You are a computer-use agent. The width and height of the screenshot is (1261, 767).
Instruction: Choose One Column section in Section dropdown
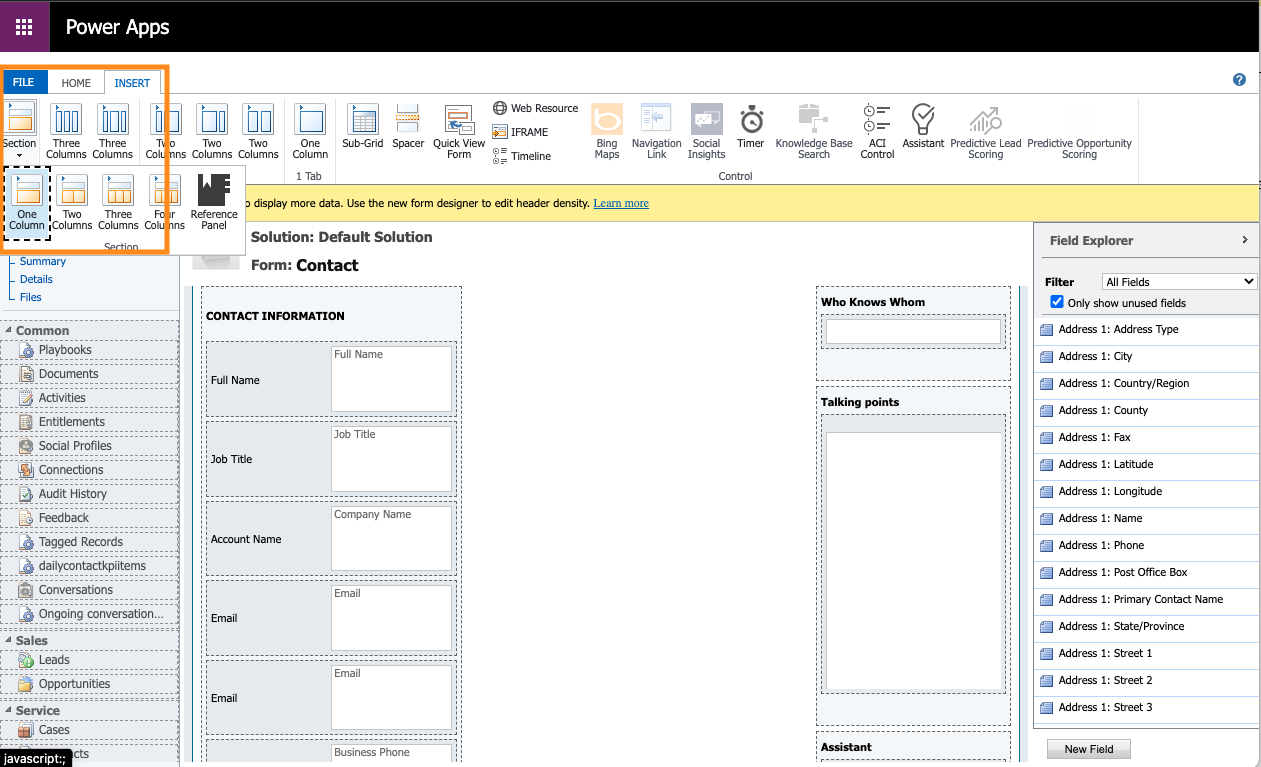click(x=27, y=202)
